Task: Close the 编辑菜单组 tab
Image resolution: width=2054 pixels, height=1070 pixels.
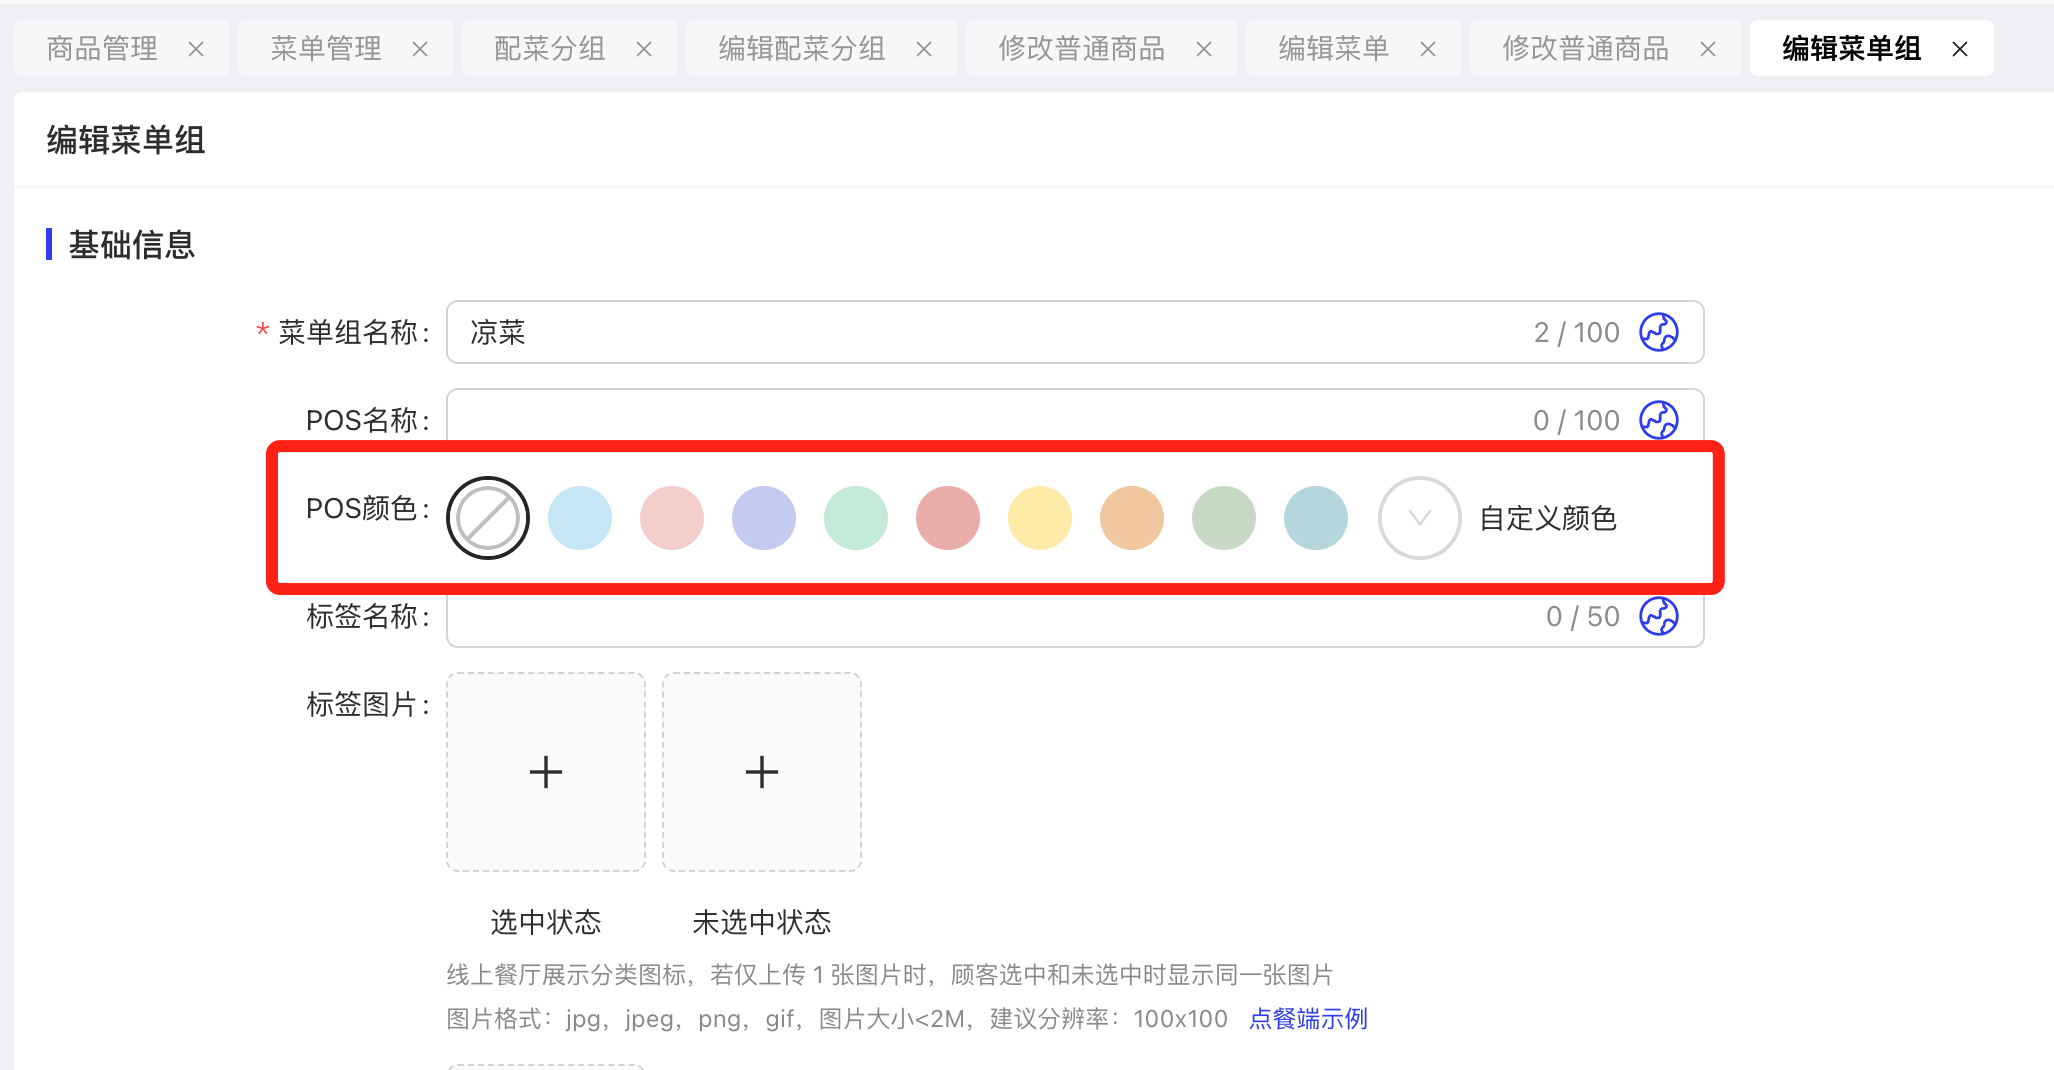Action: click(x=1960, y=49)
